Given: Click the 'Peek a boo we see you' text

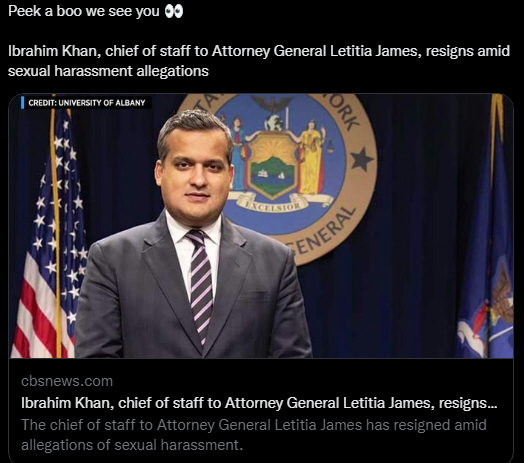Looking at the screenshot, I should (x=84, y=11).
